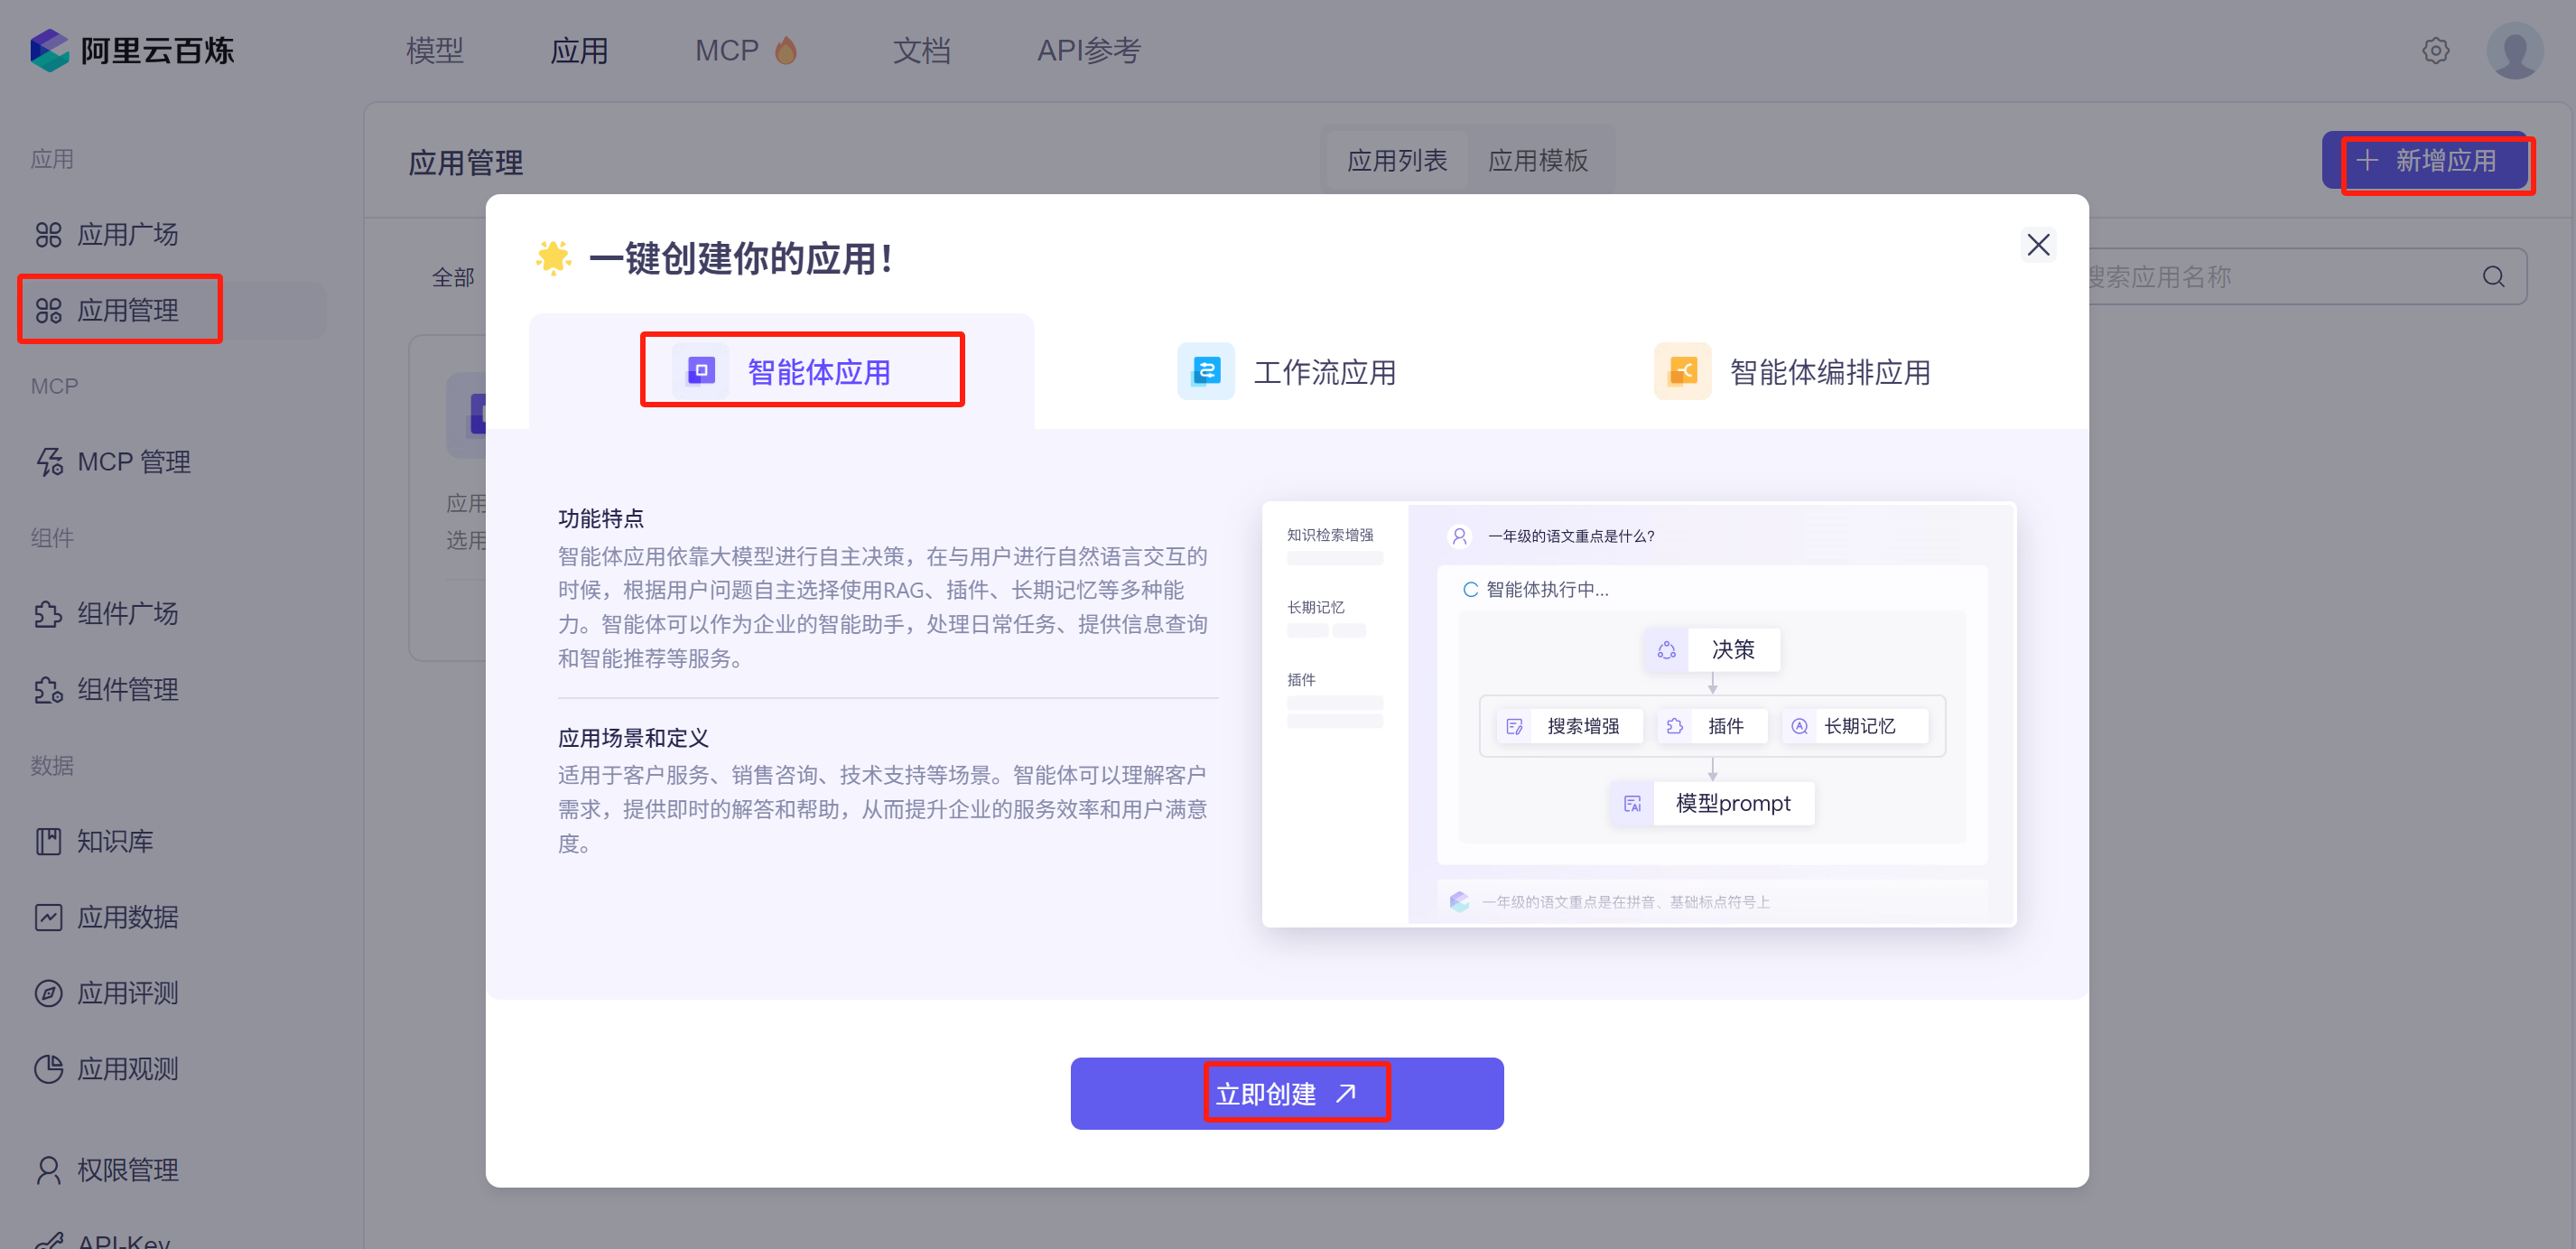Viewport: 2576px width, 1249px height.
Task: Open the MCP top menu
Action: [727, 50]
